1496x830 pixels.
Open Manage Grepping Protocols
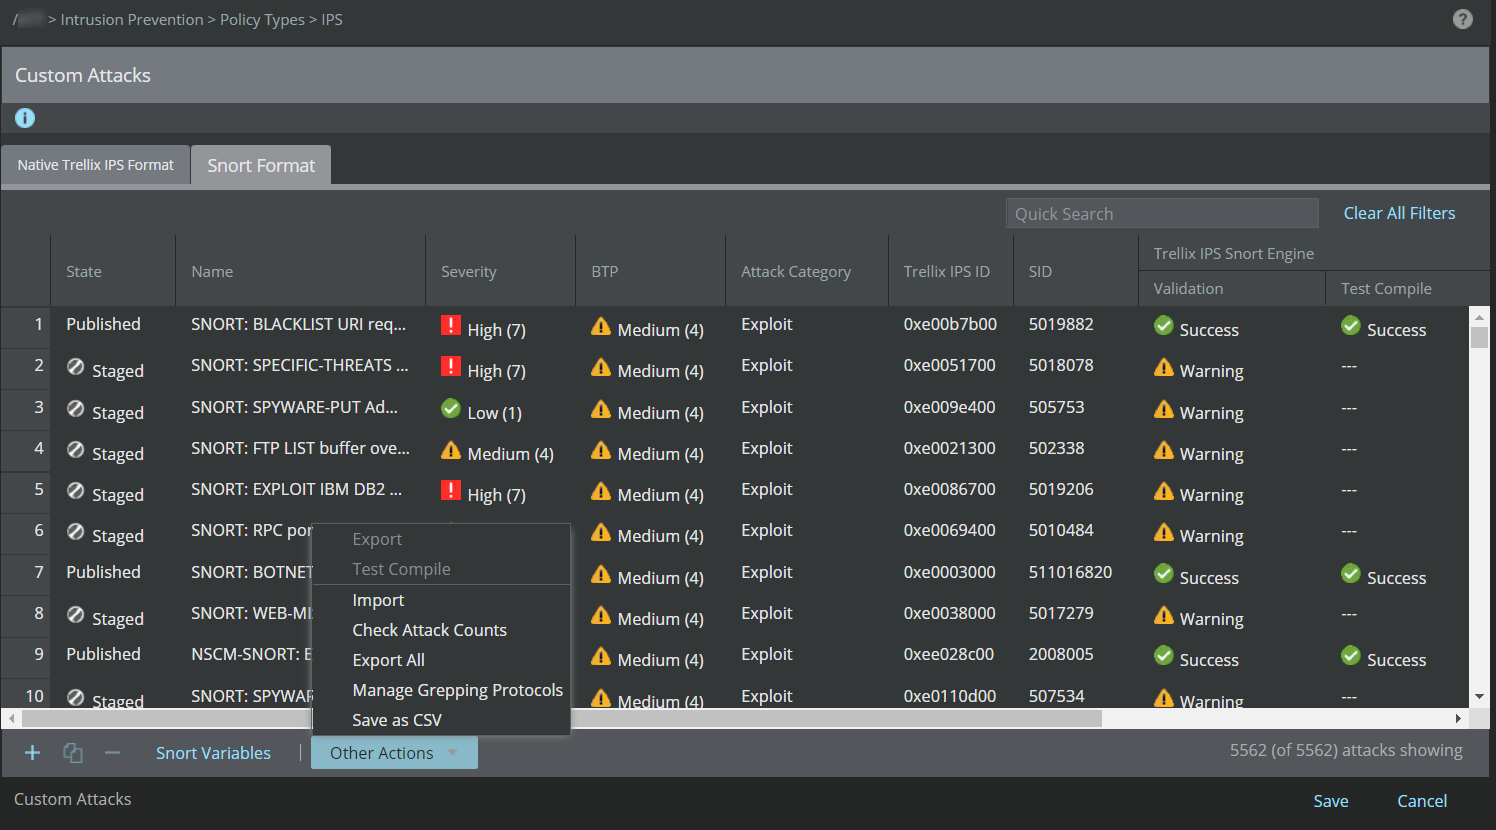pyautogui.click(x=458, y=690)
